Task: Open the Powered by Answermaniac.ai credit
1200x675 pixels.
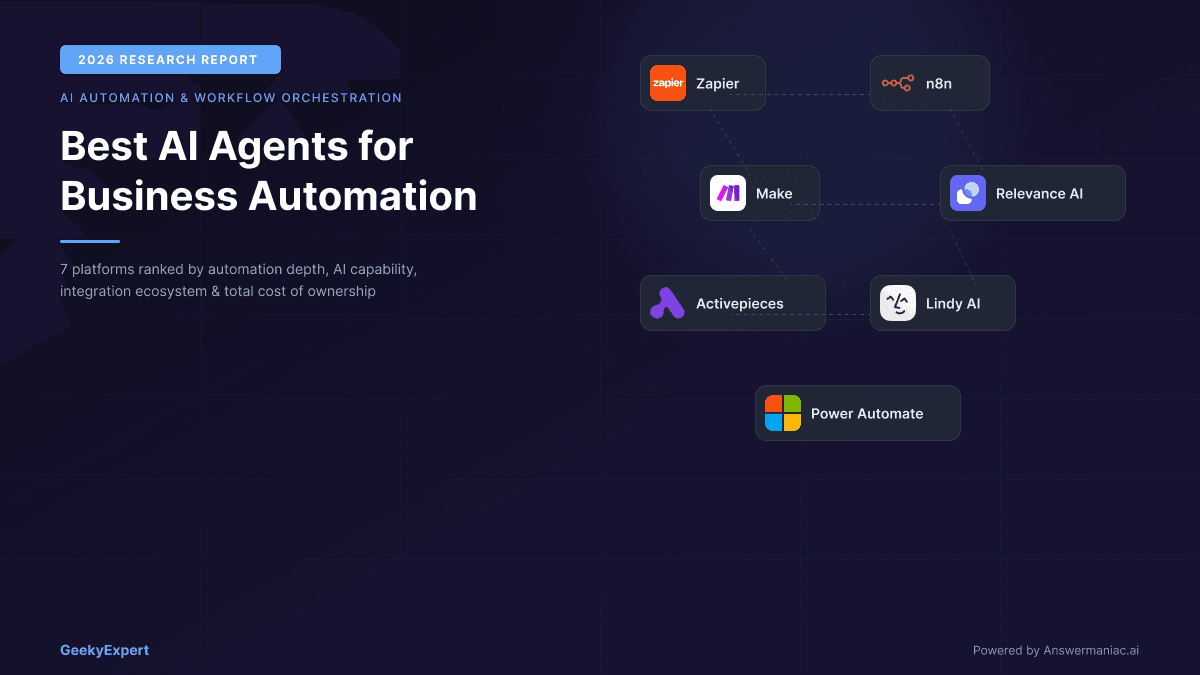Action: pos(1056,650)
